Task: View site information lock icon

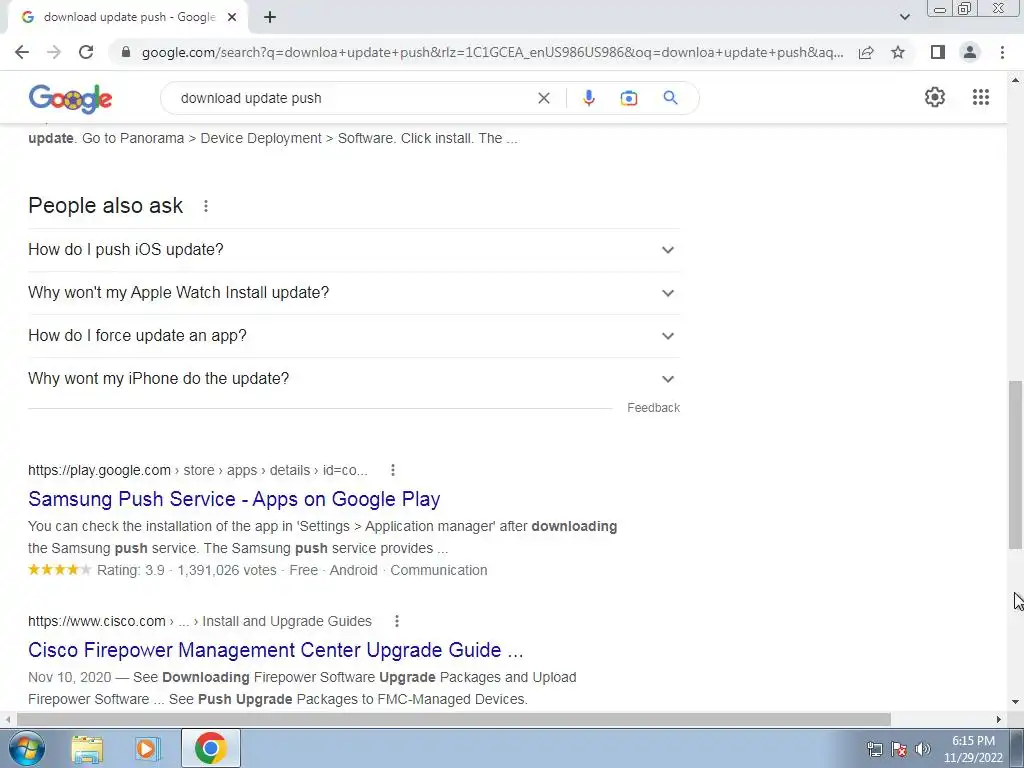Action: 127,52
